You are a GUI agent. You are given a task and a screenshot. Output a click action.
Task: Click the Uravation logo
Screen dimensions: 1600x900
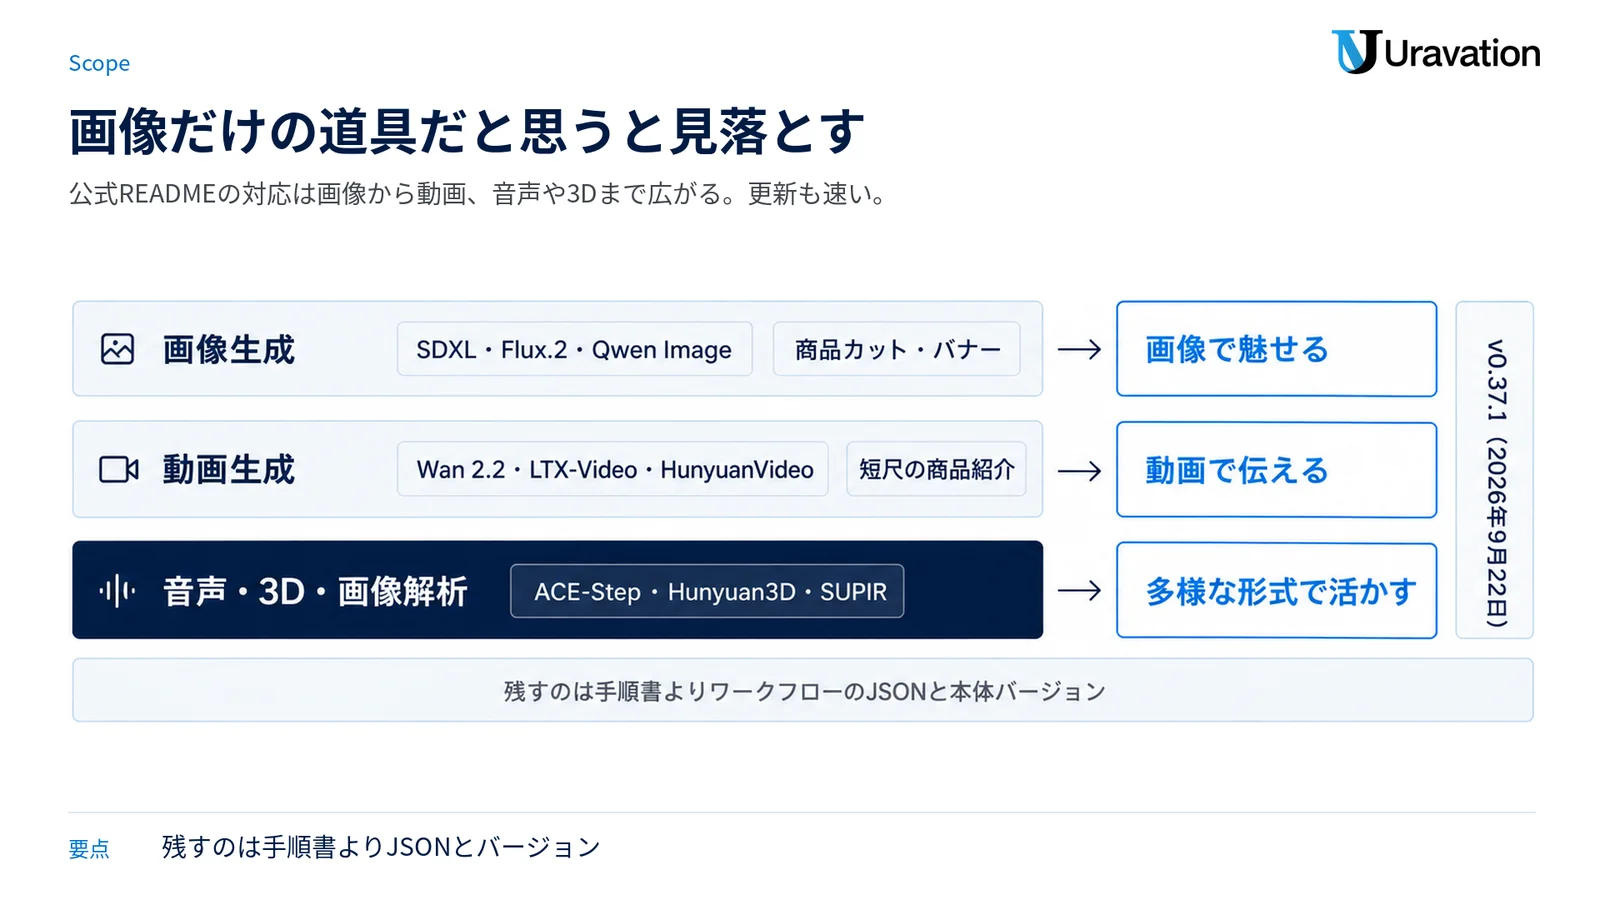pyautogui.click(x=1436, y=52)
